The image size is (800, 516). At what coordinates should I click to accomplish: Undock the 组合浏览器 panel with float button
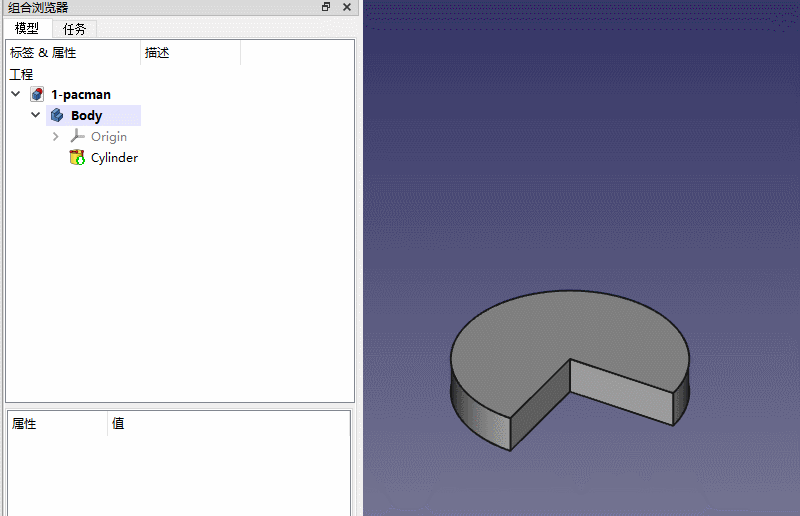326,7
